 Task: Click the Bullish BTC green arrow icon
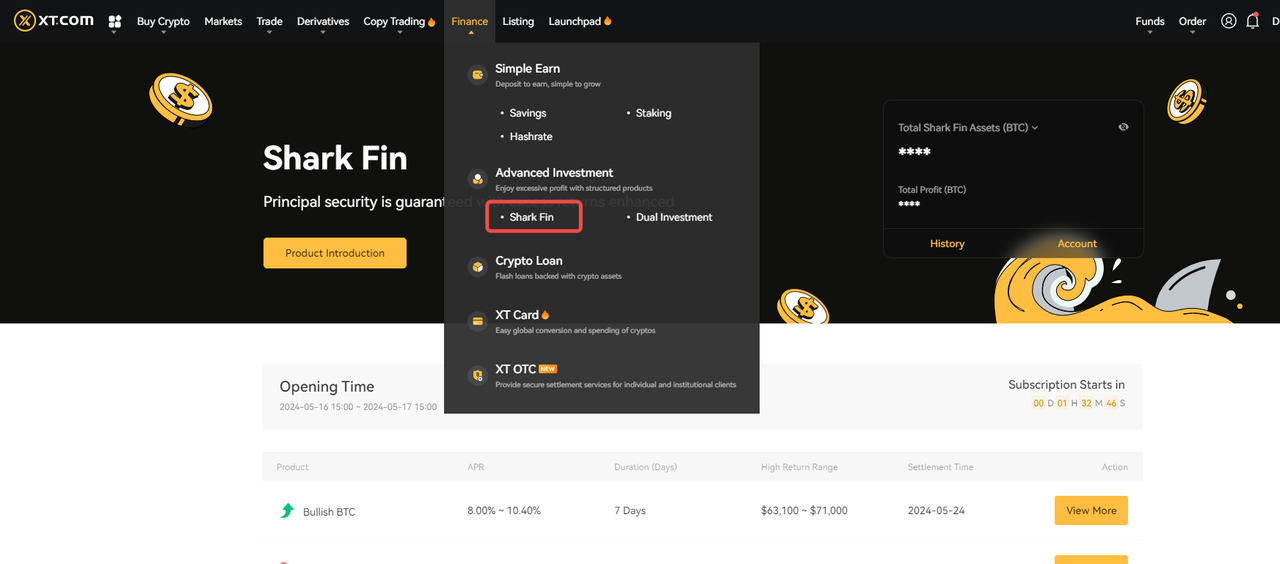pos(287,511)
